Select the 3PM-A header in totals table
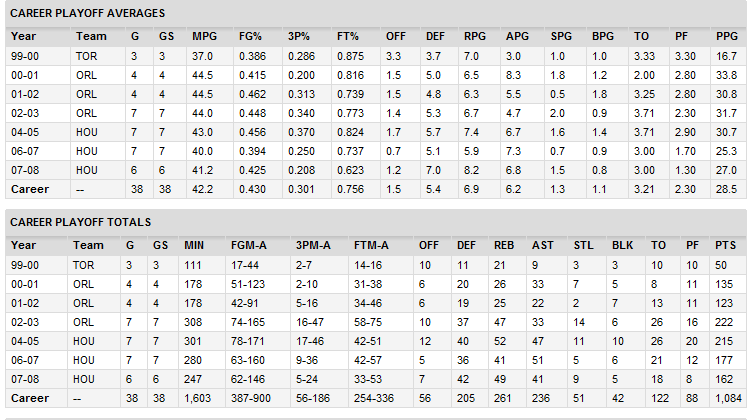 coord(313,246)
